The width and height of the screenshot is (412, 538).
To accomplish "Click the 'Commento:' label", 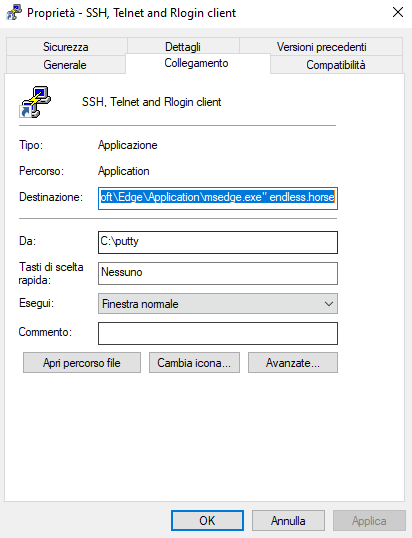I will coord(45,332).
